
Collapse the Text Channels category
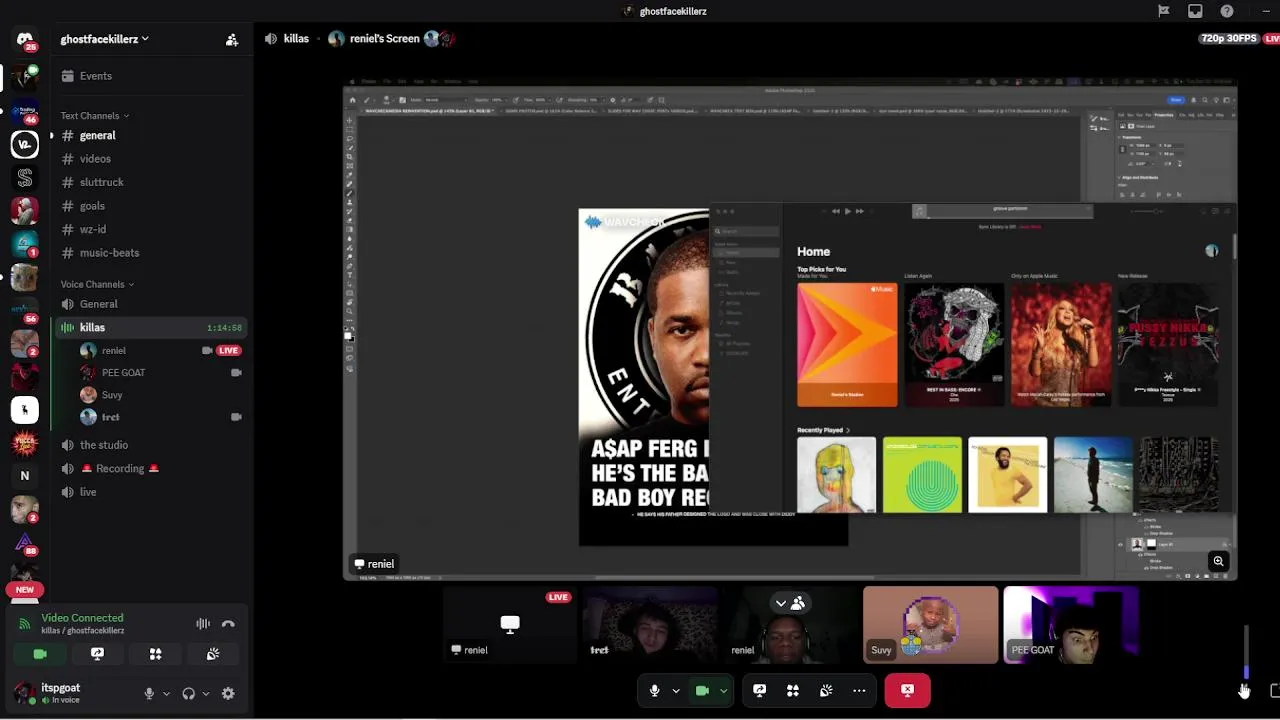(x=96, y=116)
